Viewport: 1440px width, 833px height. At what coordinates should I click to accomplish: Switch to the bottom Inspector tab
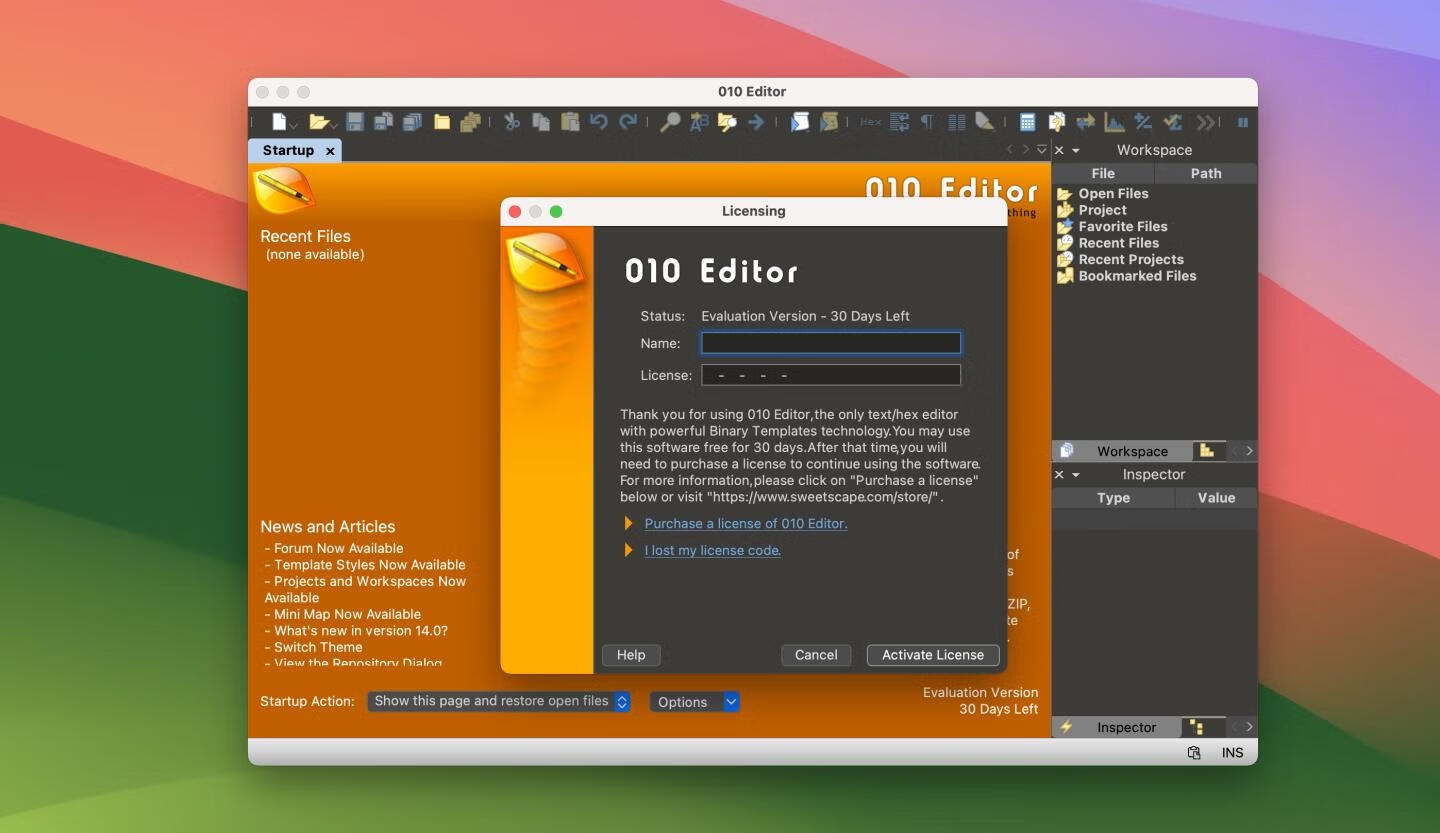click(1117, 727)
